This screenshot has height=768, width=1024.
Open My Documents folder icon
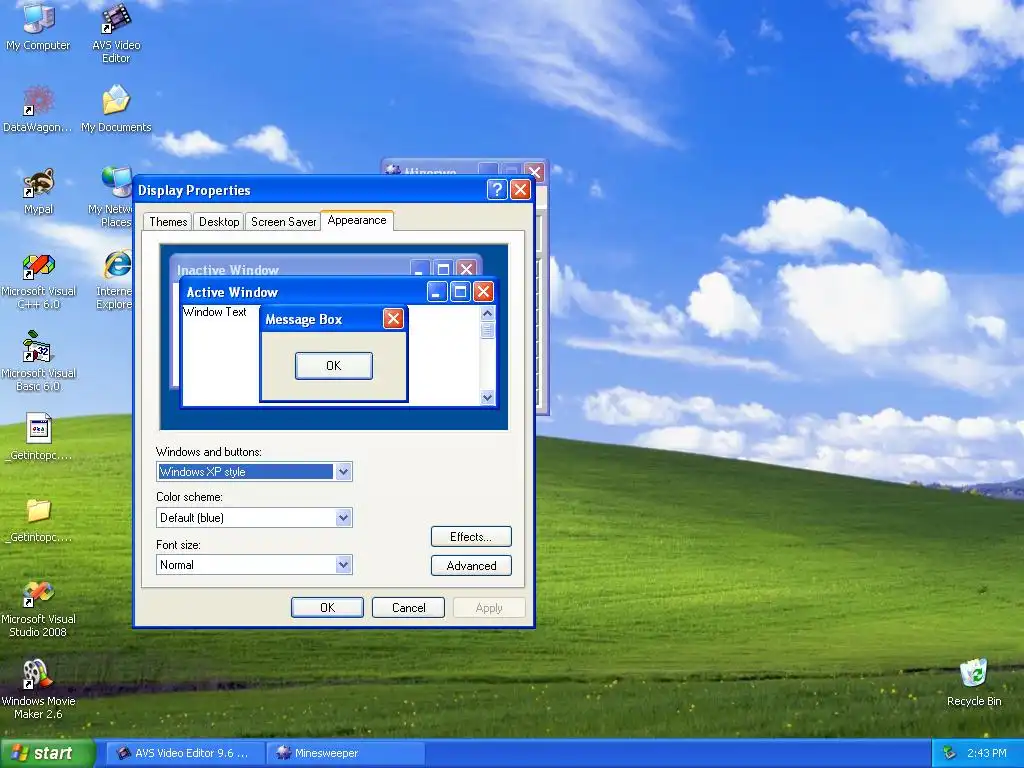coord(116,108)
